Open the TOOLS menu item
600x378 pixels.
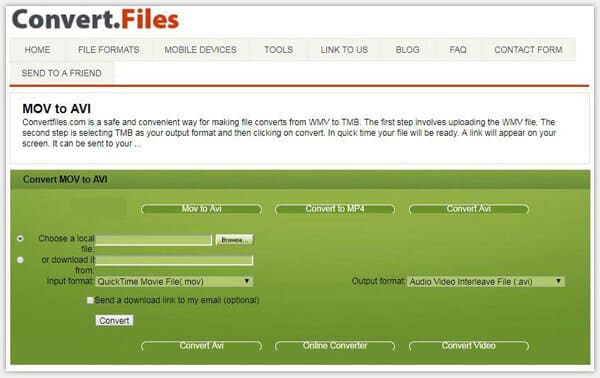click(x=279, y=50)
